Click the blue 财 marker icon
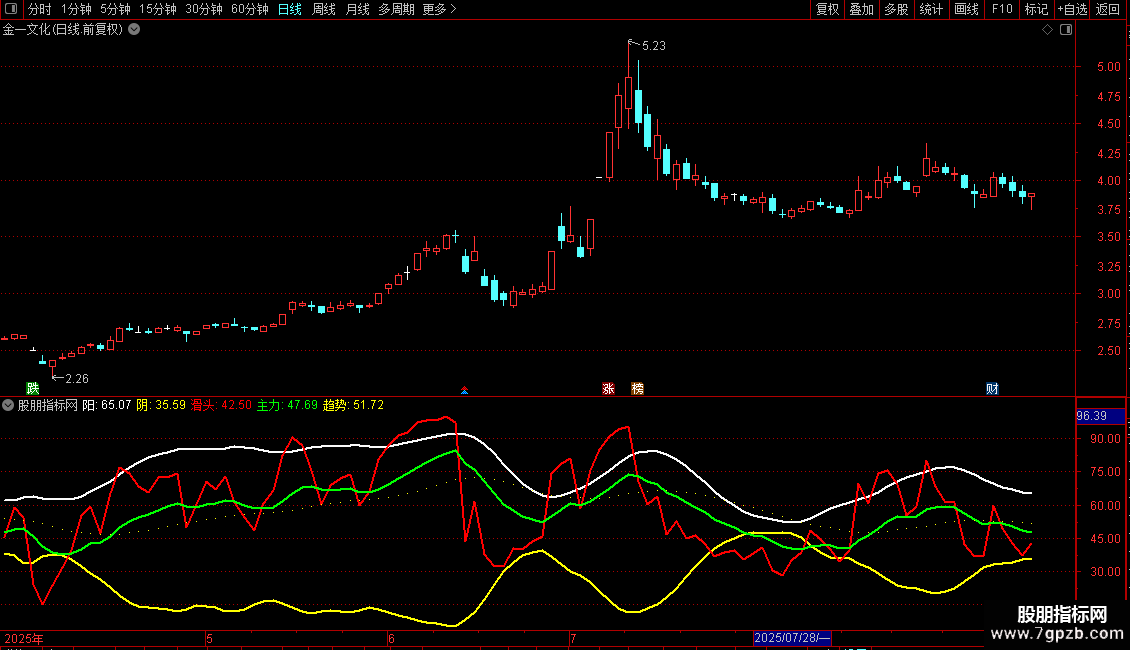The image size is (1130, 650). pos(992,388)
